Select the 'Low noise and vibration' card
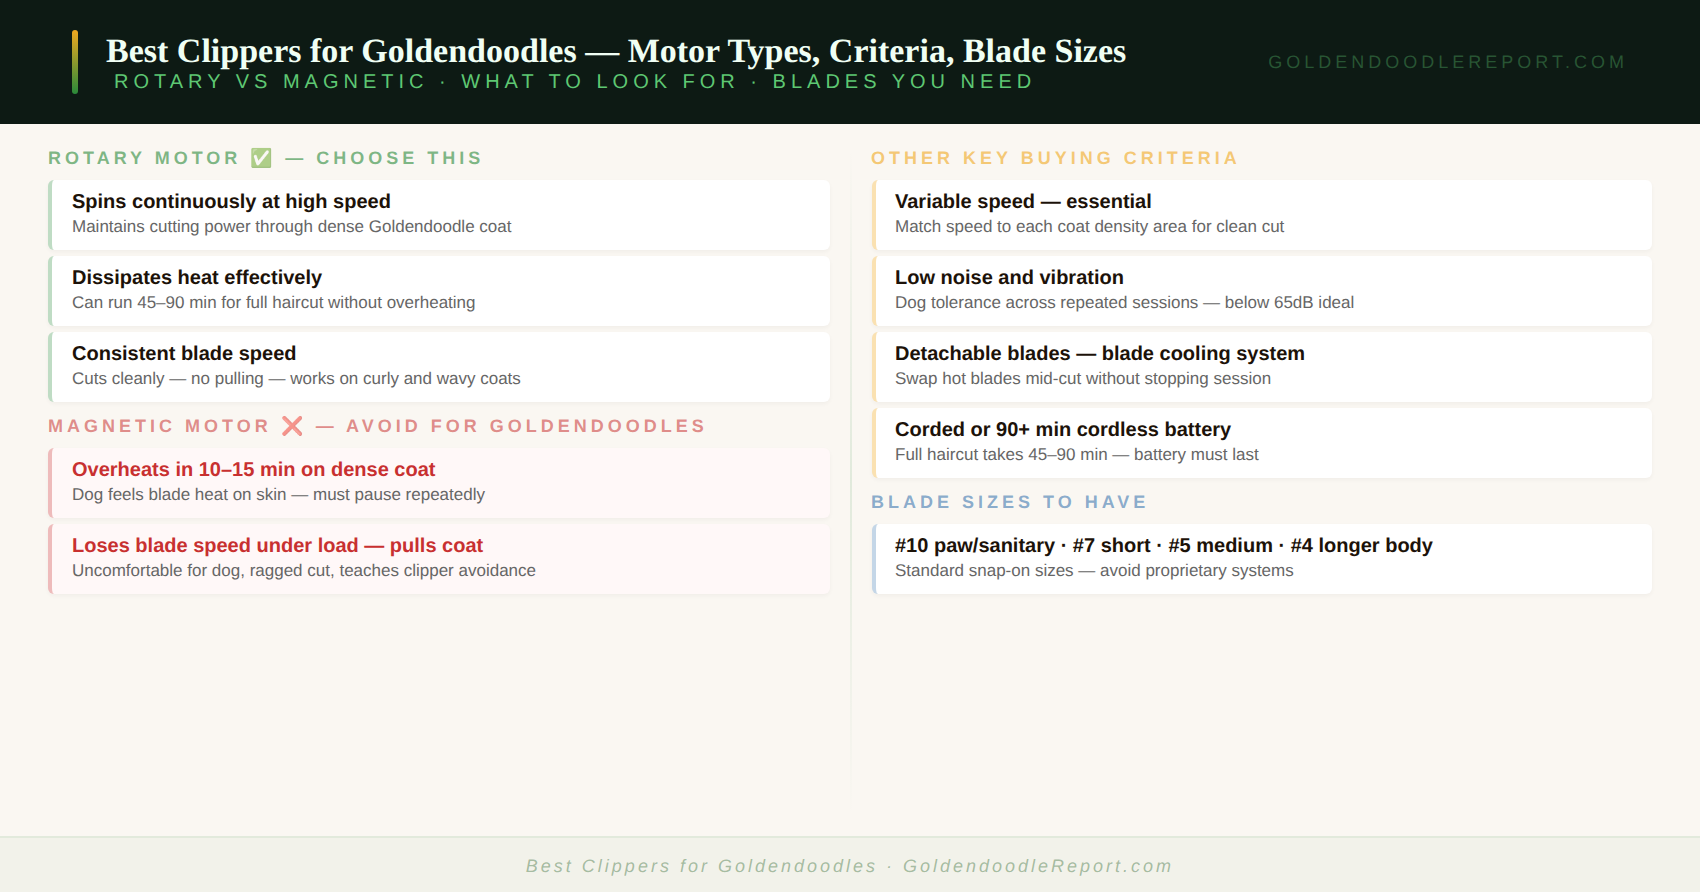 pos(1262,291)
